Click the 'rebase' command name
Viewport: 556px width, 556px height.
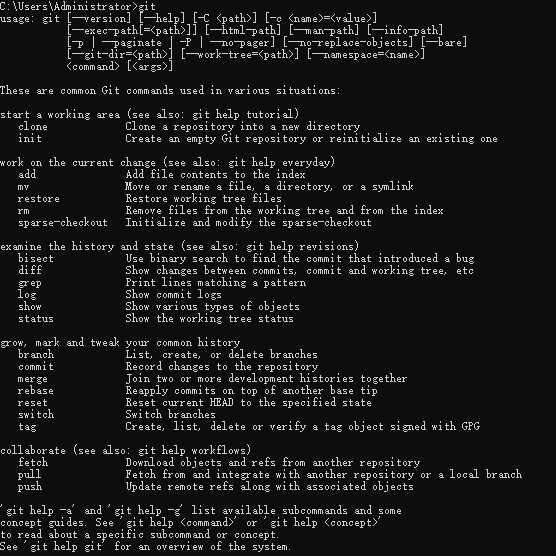point(36,391)
